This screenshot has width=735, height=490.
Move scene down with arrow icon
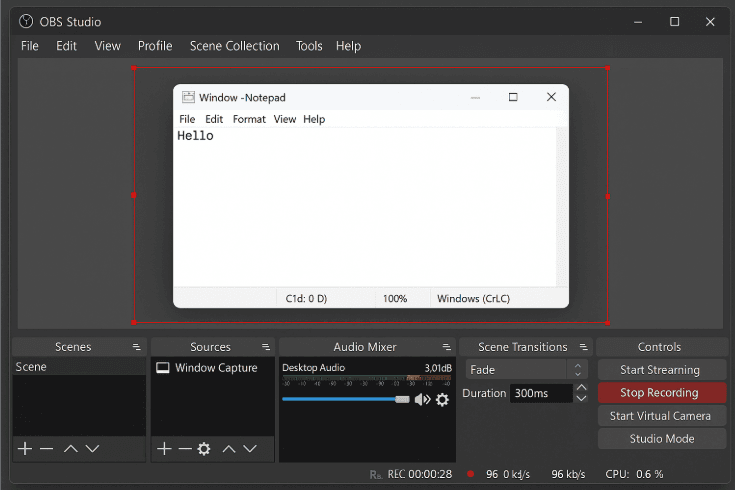coord(92,449)
